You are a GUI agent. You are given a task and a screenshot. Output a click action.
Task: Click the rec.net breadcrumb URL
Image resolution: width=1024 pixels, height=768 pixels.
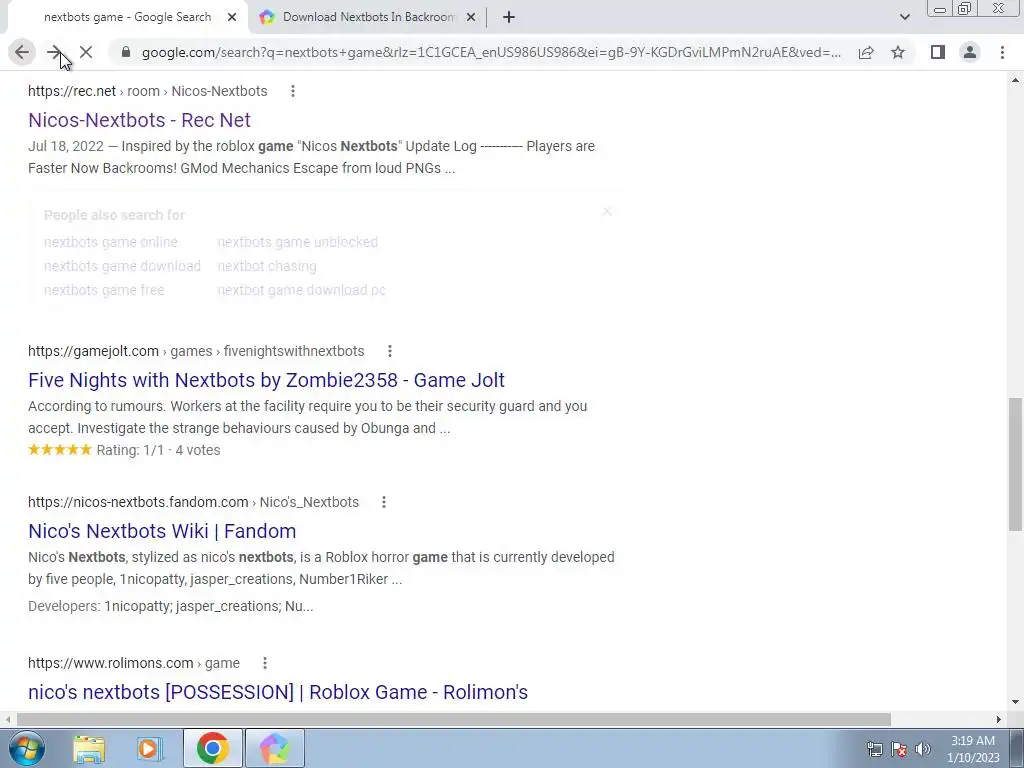148,91
